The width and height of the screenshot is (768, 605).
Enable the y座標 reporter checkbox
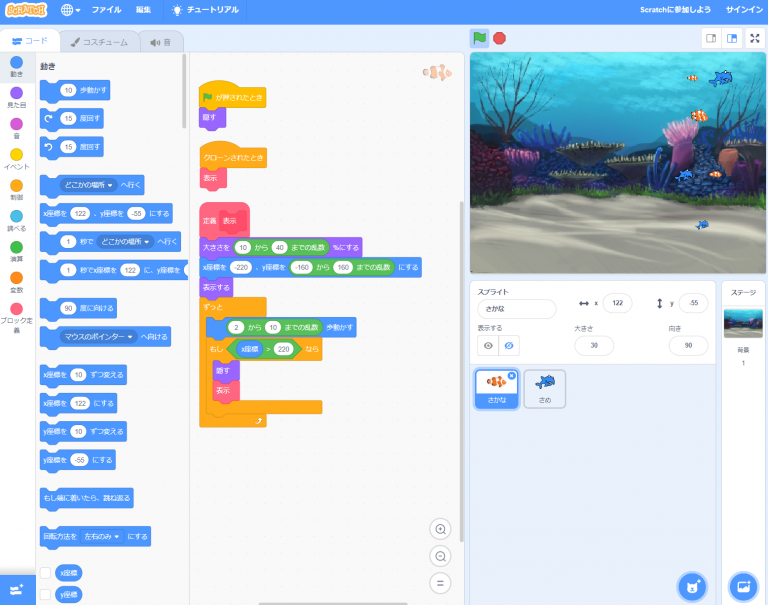(46, 594)
